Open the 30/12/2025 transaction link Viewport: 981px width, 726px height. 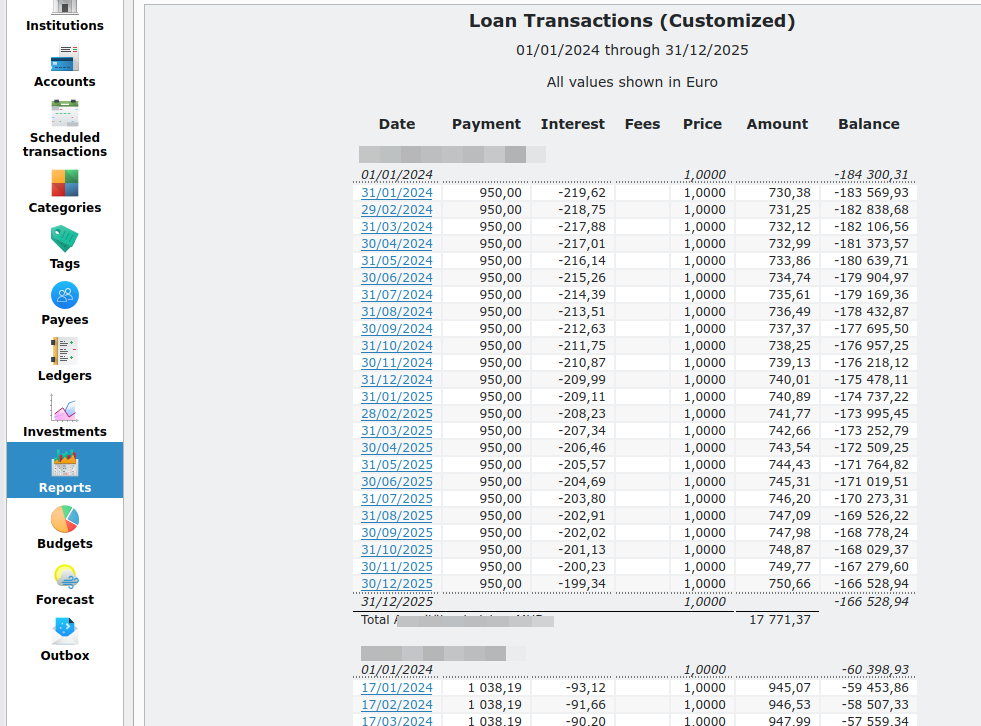pos(397,584)
